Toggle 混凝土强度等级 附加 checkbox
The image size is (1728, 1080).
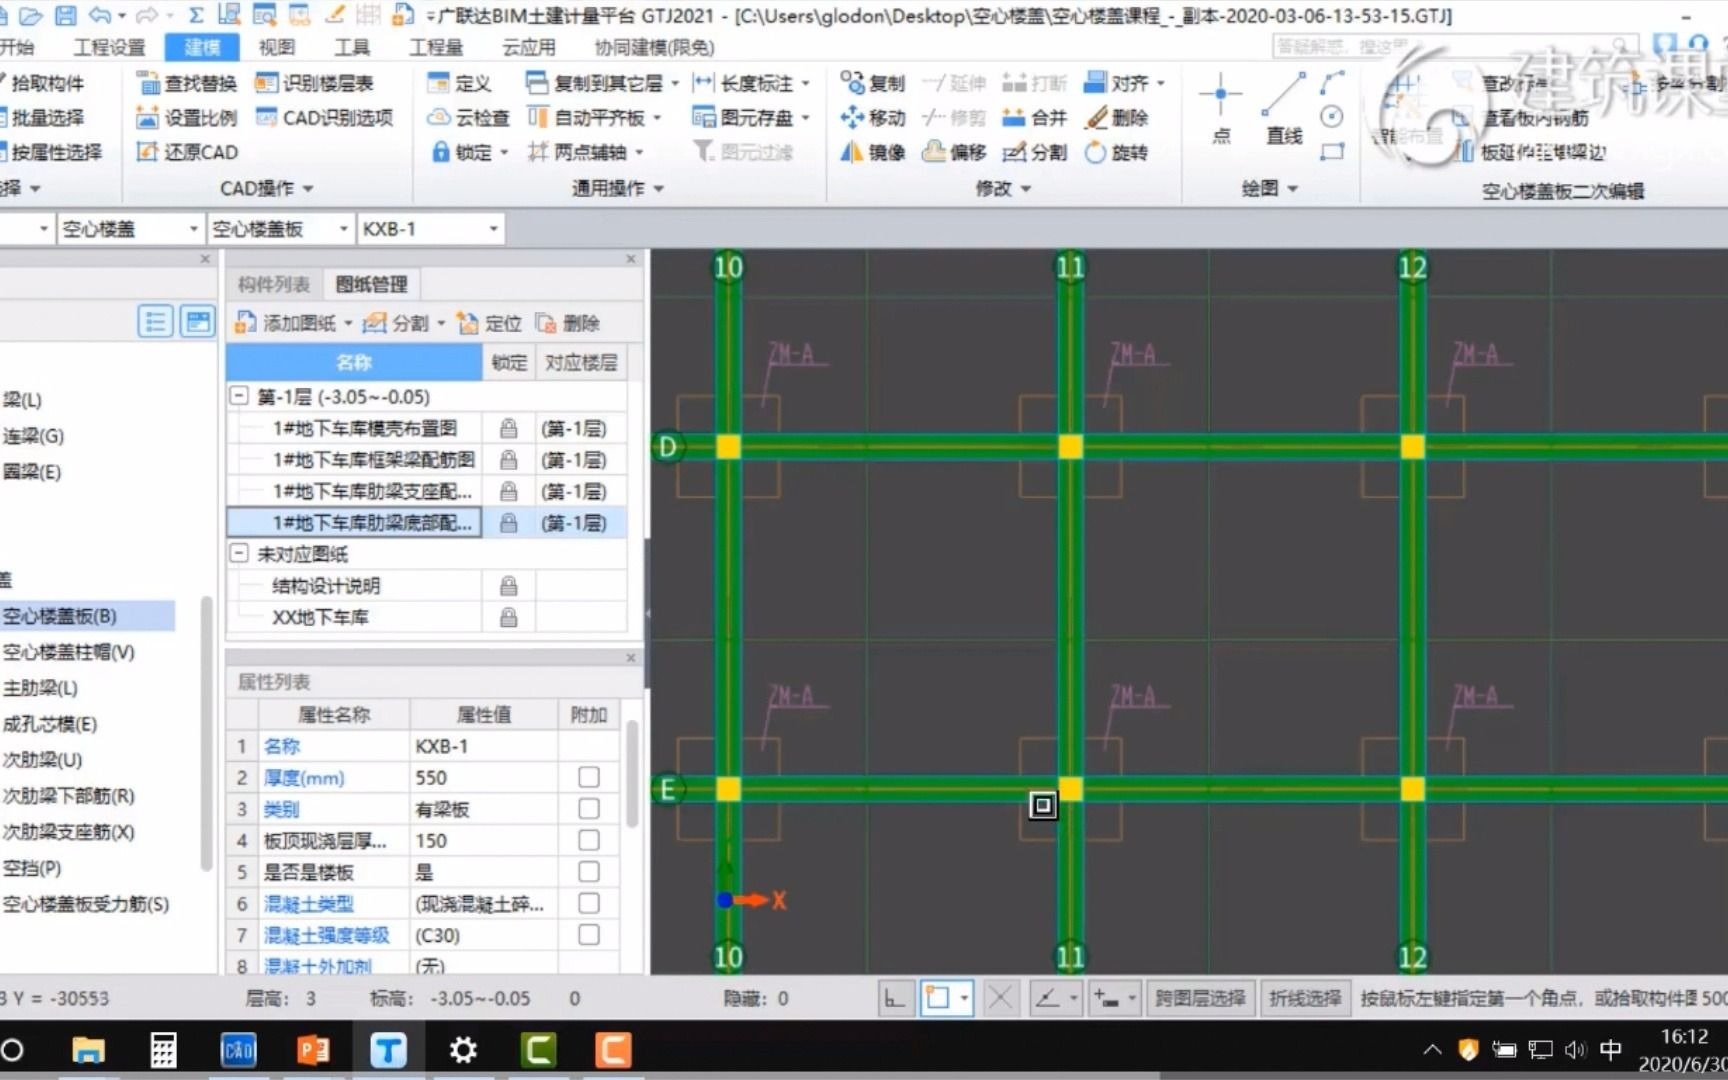click(589, 934)
